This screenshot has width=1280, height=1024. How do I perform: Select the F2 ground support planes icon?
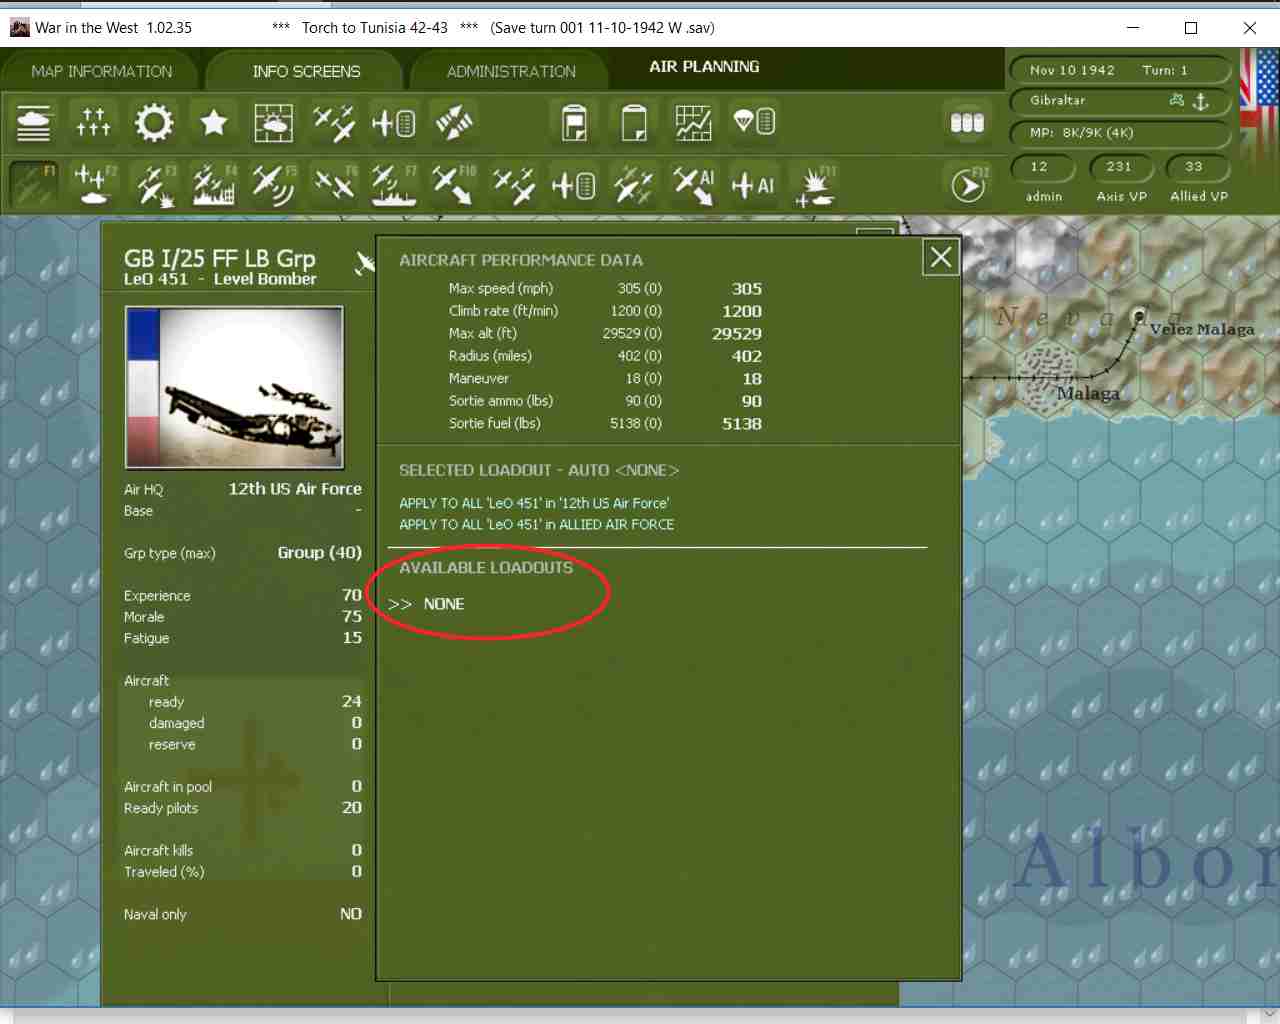click(x=94, y=185)
